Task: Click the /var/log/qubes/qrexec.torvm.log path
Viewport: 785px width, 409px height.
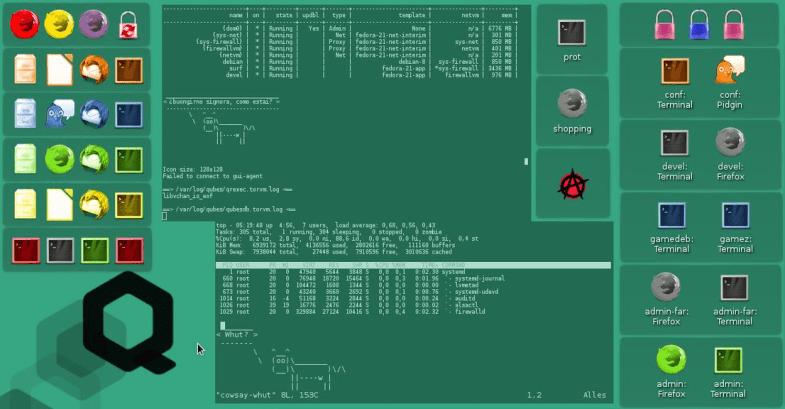Action: 229,190
